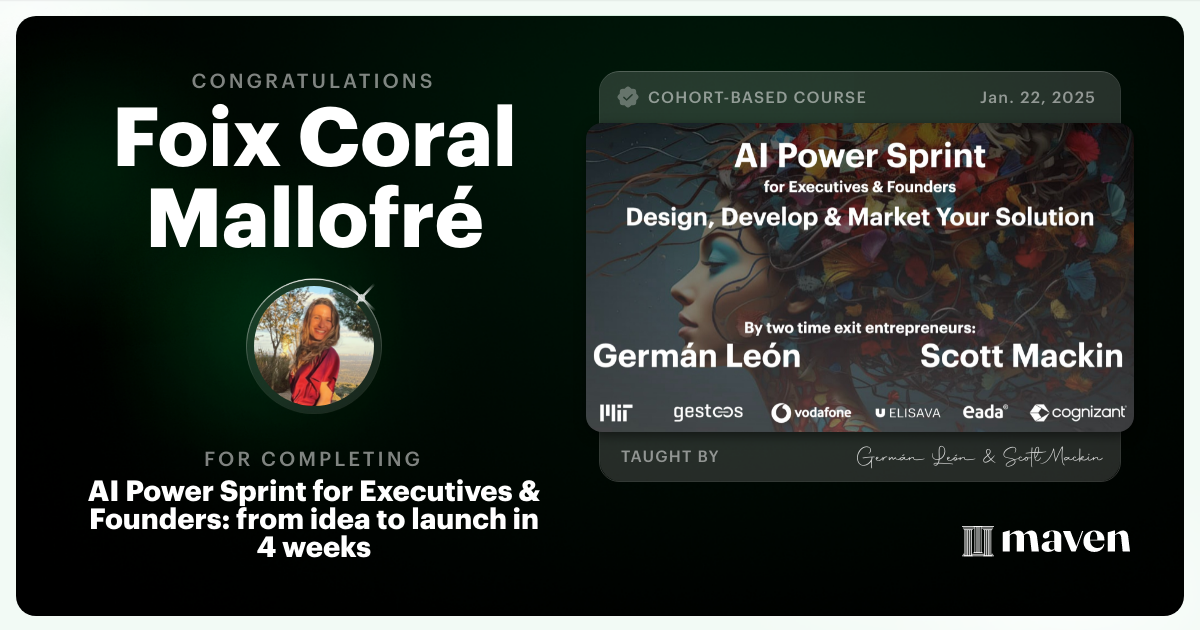This screenshot has width=1200, height=630.
Task: Click the eada logo
Action: (984, 412)
